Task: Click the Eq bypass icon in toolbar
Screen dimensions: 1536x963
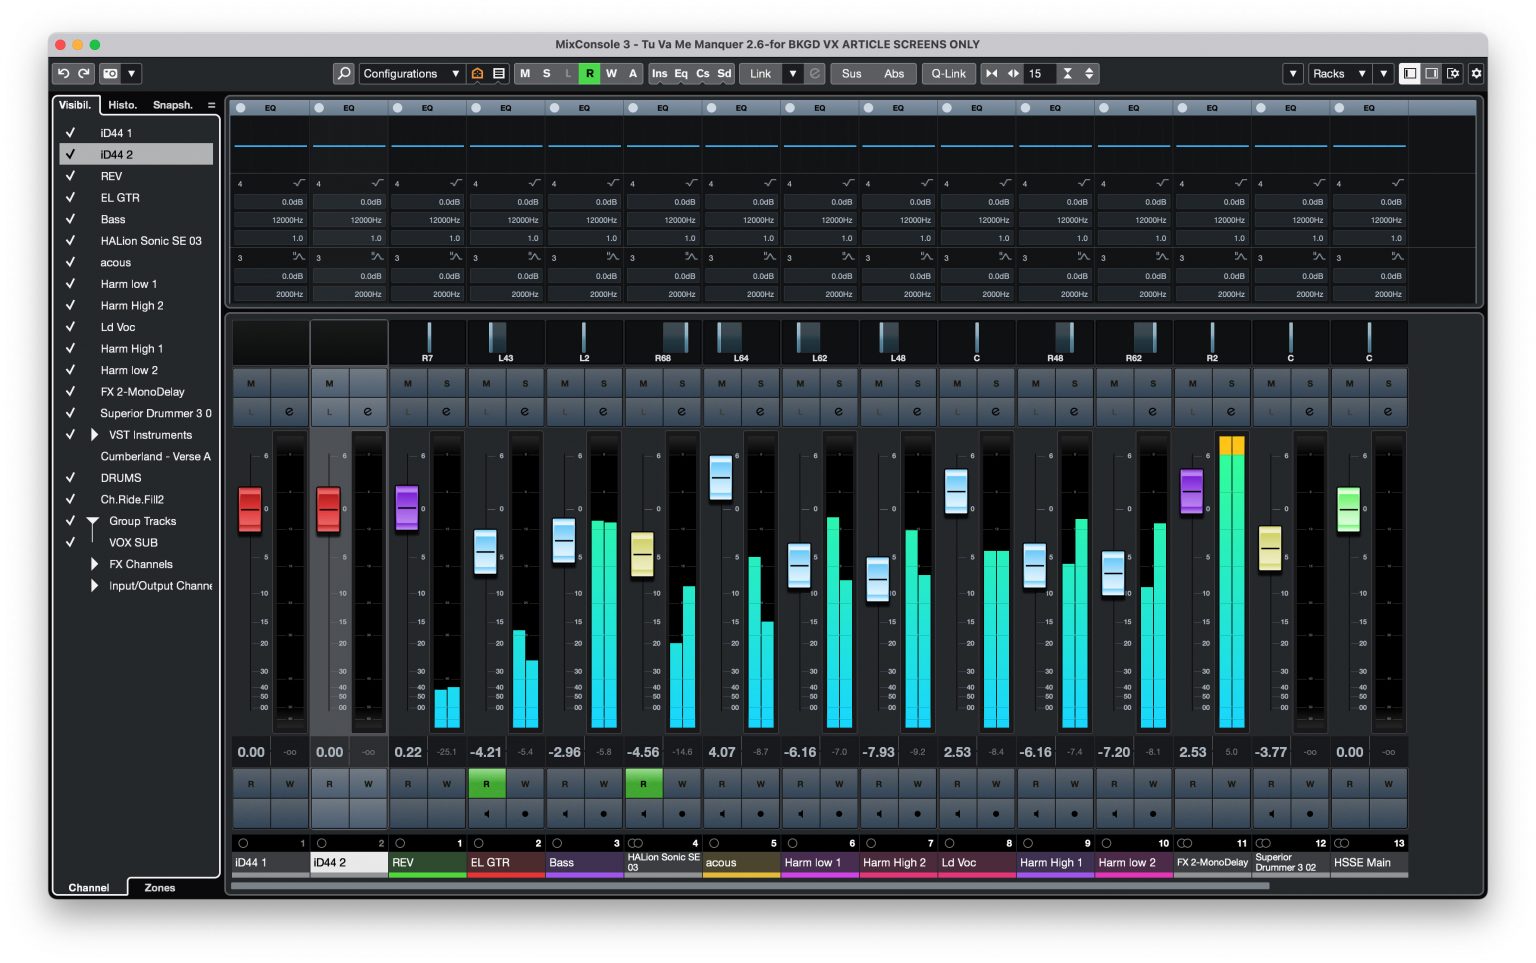Action: [x=681, y=73]
